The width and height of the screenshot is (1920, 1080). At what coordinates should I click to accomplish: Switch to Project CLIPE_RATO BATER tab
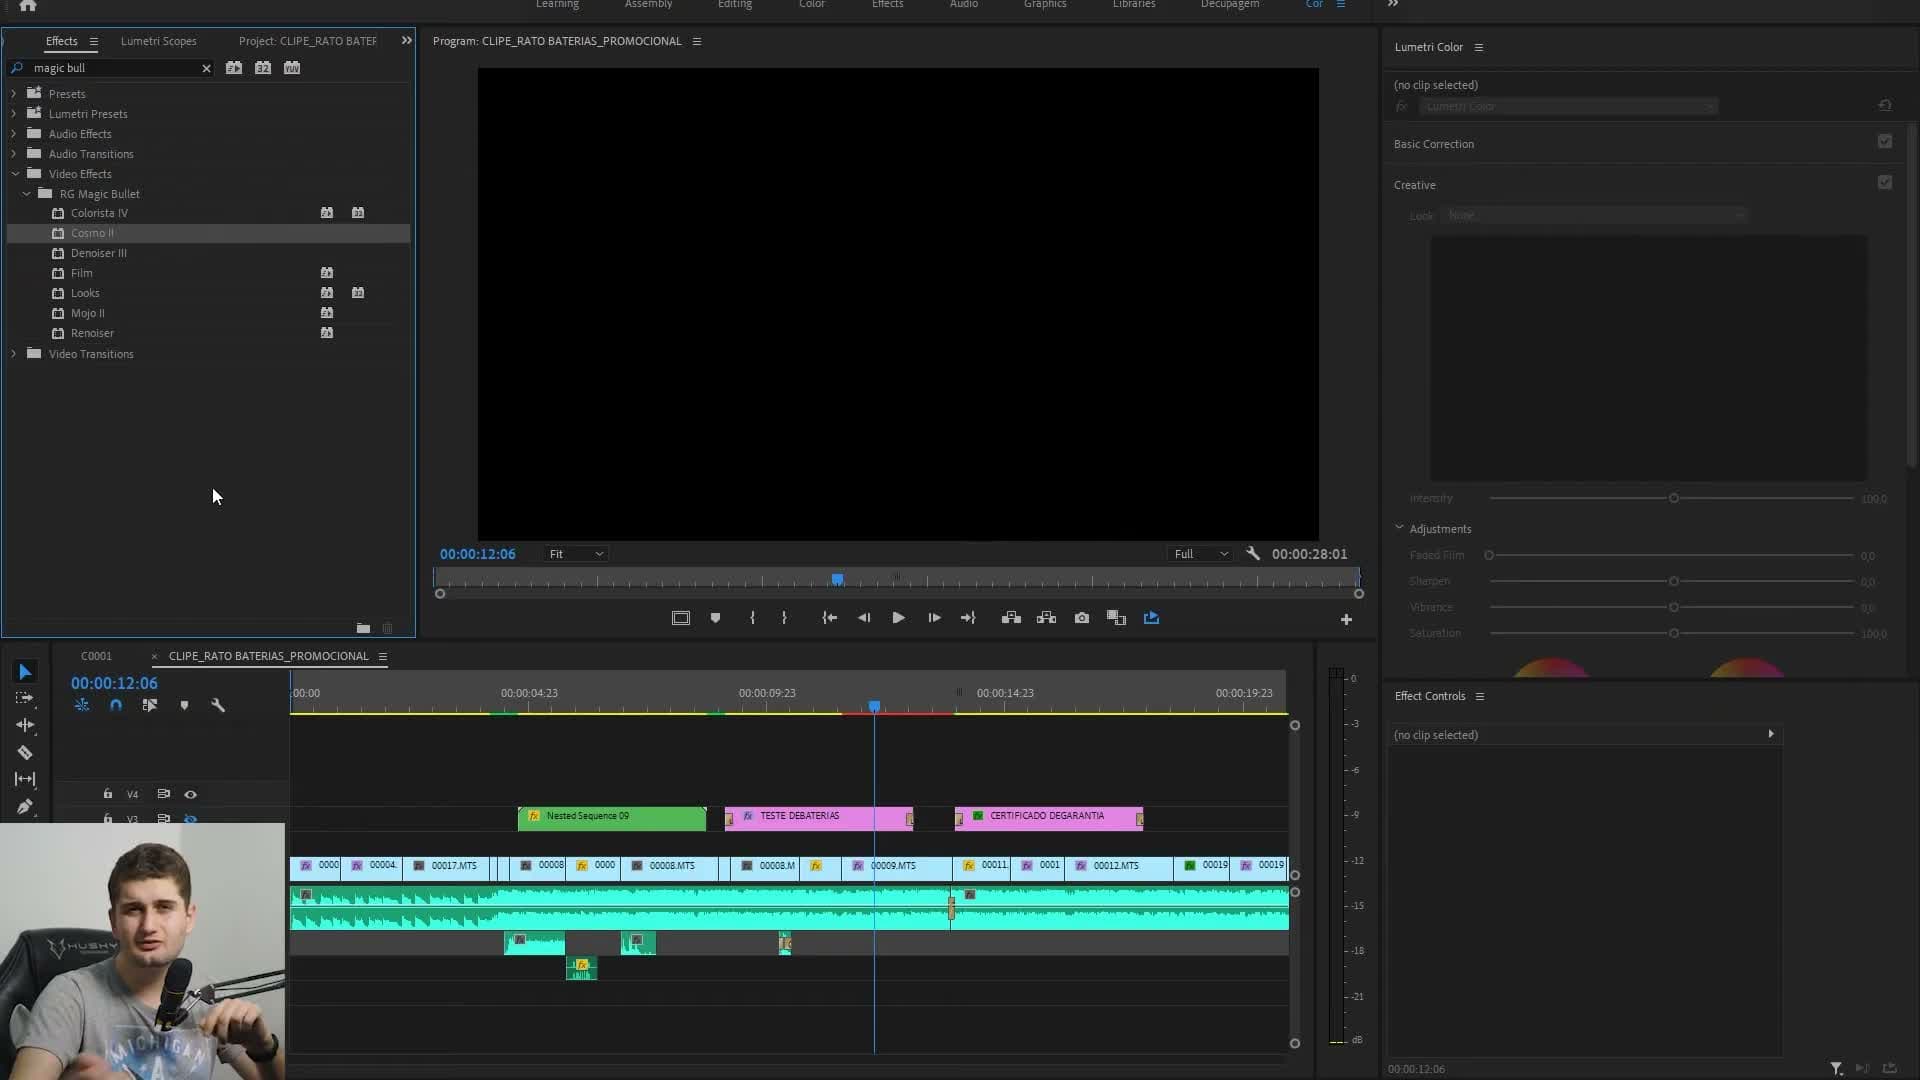click(307, 41)
